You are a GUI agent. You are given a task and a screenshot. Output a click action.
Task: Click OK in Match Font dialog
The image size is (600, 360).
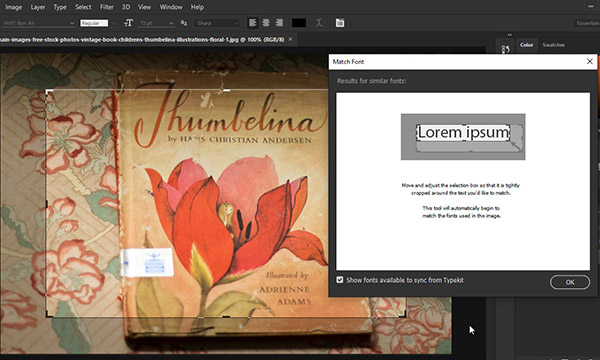(x=570, y=282)
